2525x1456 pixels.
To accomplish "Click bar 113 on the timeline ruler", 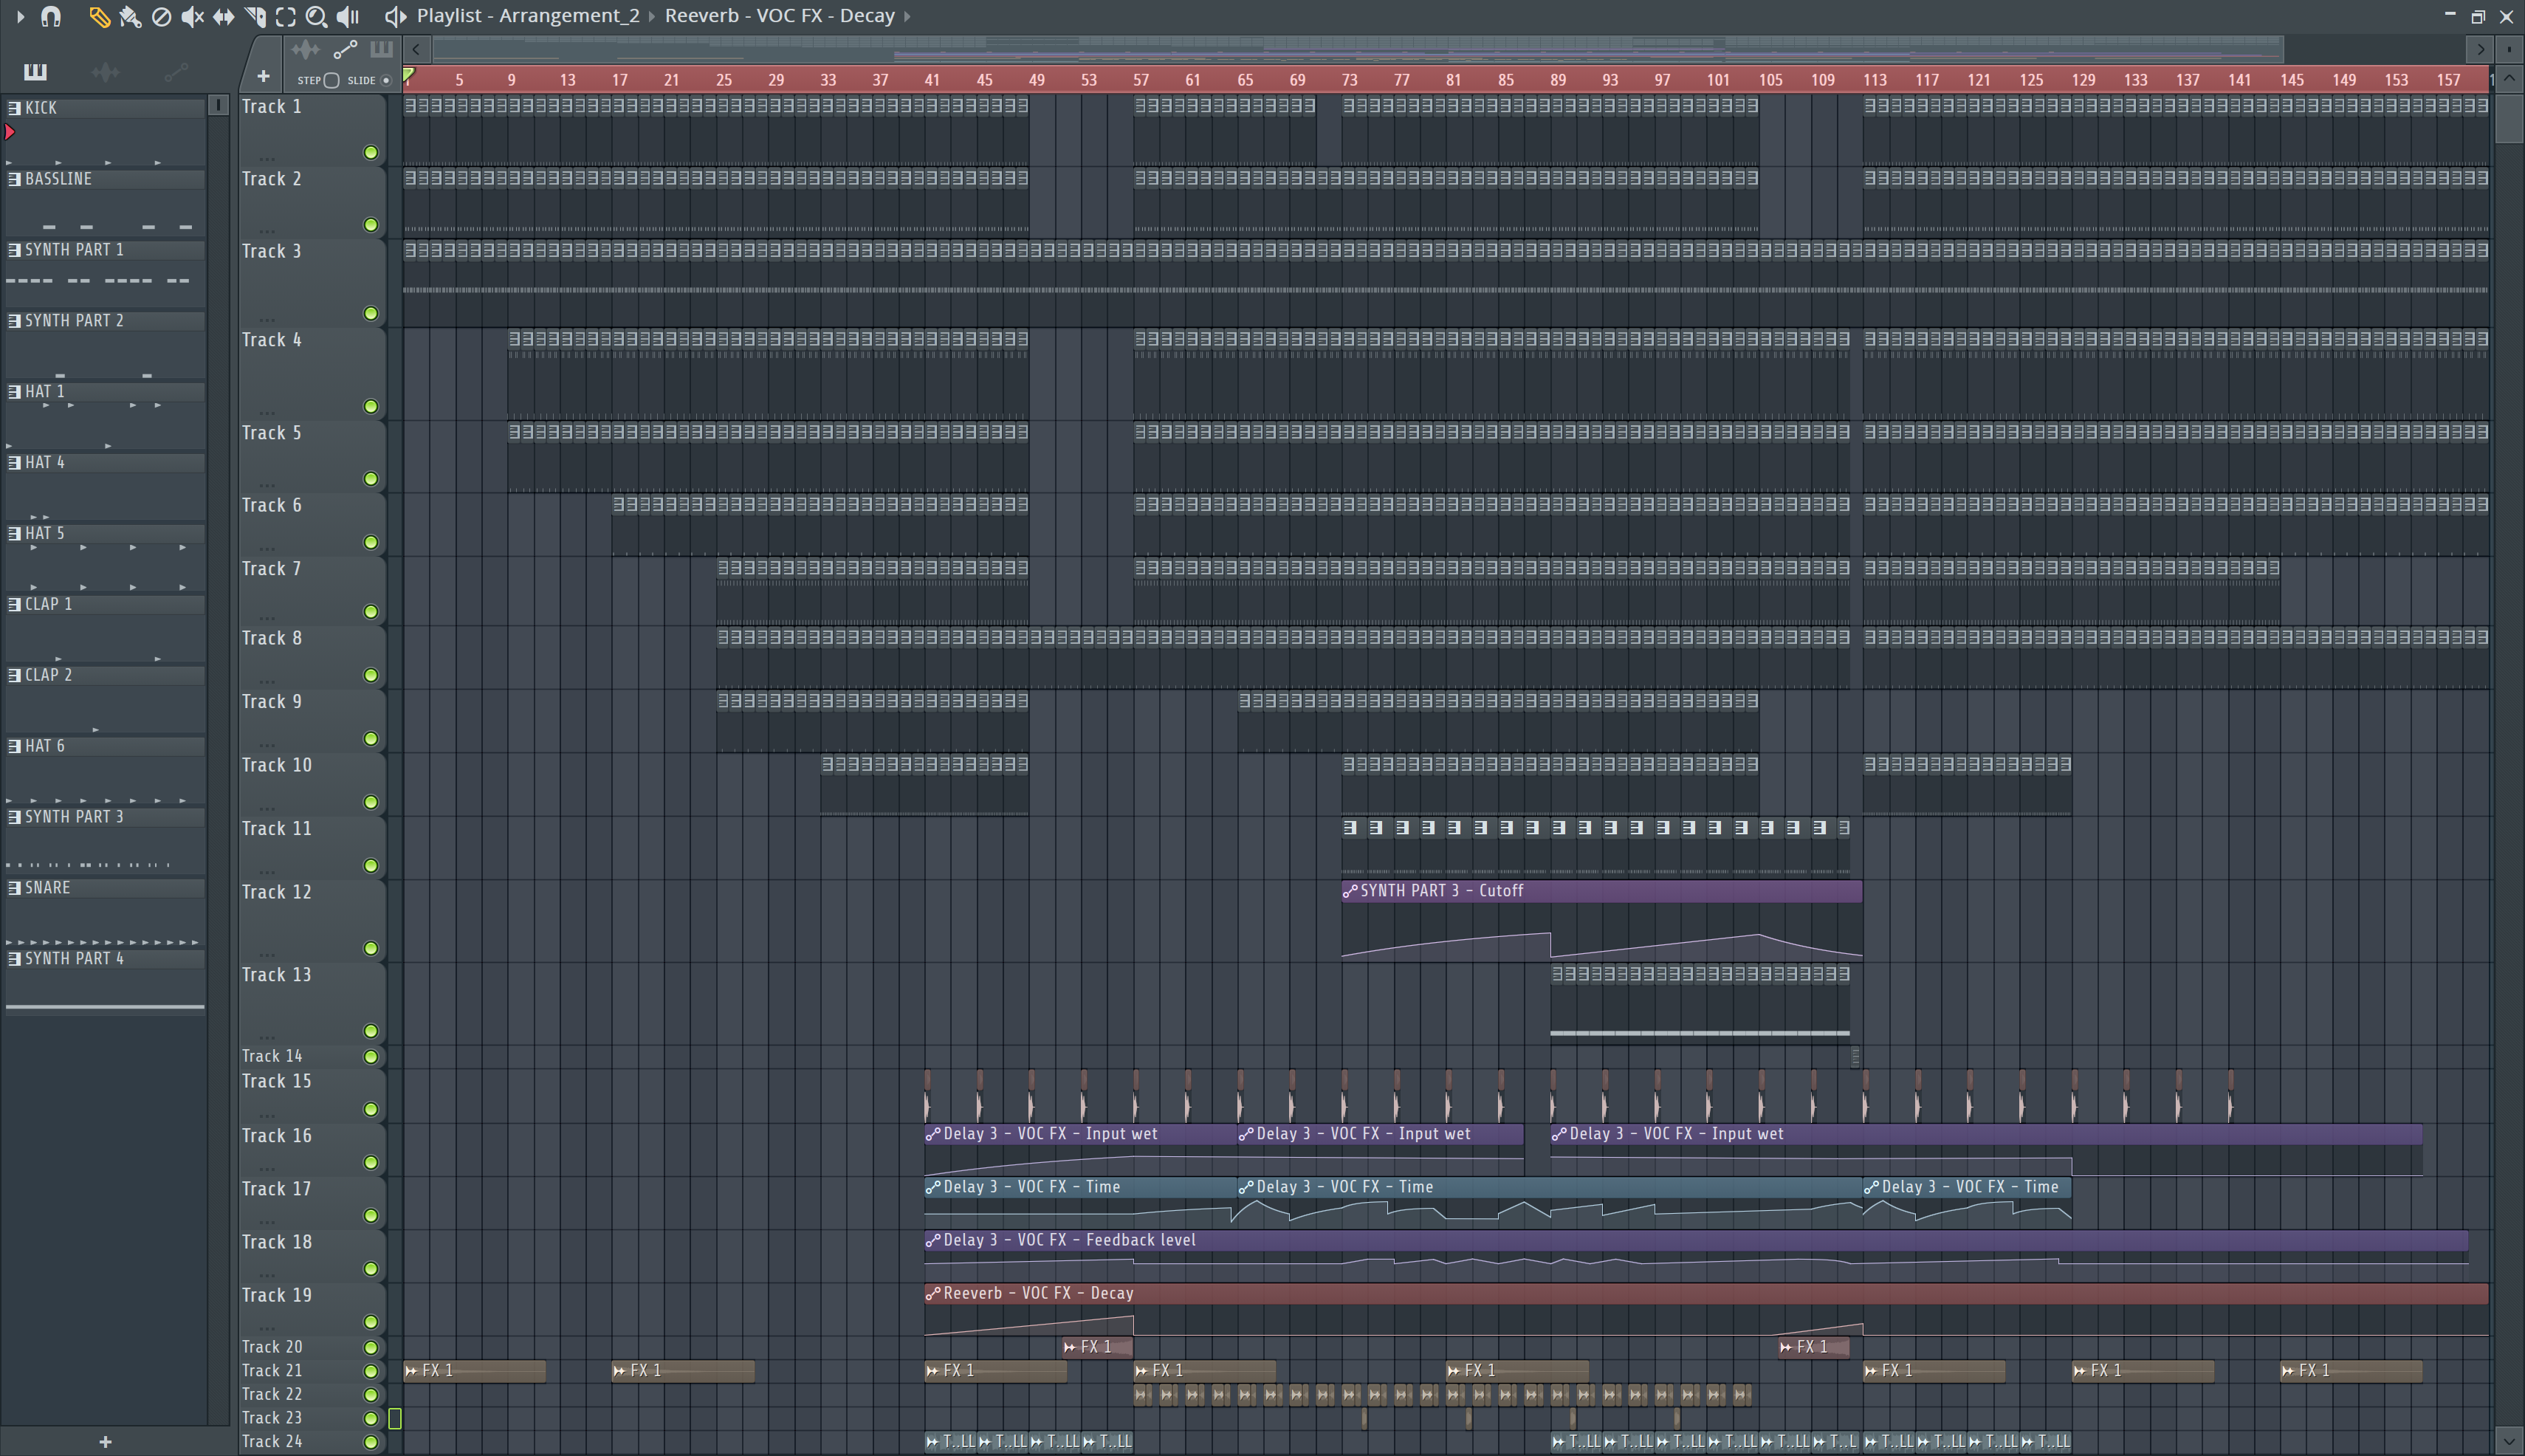I will click(x=1875, y=80).
